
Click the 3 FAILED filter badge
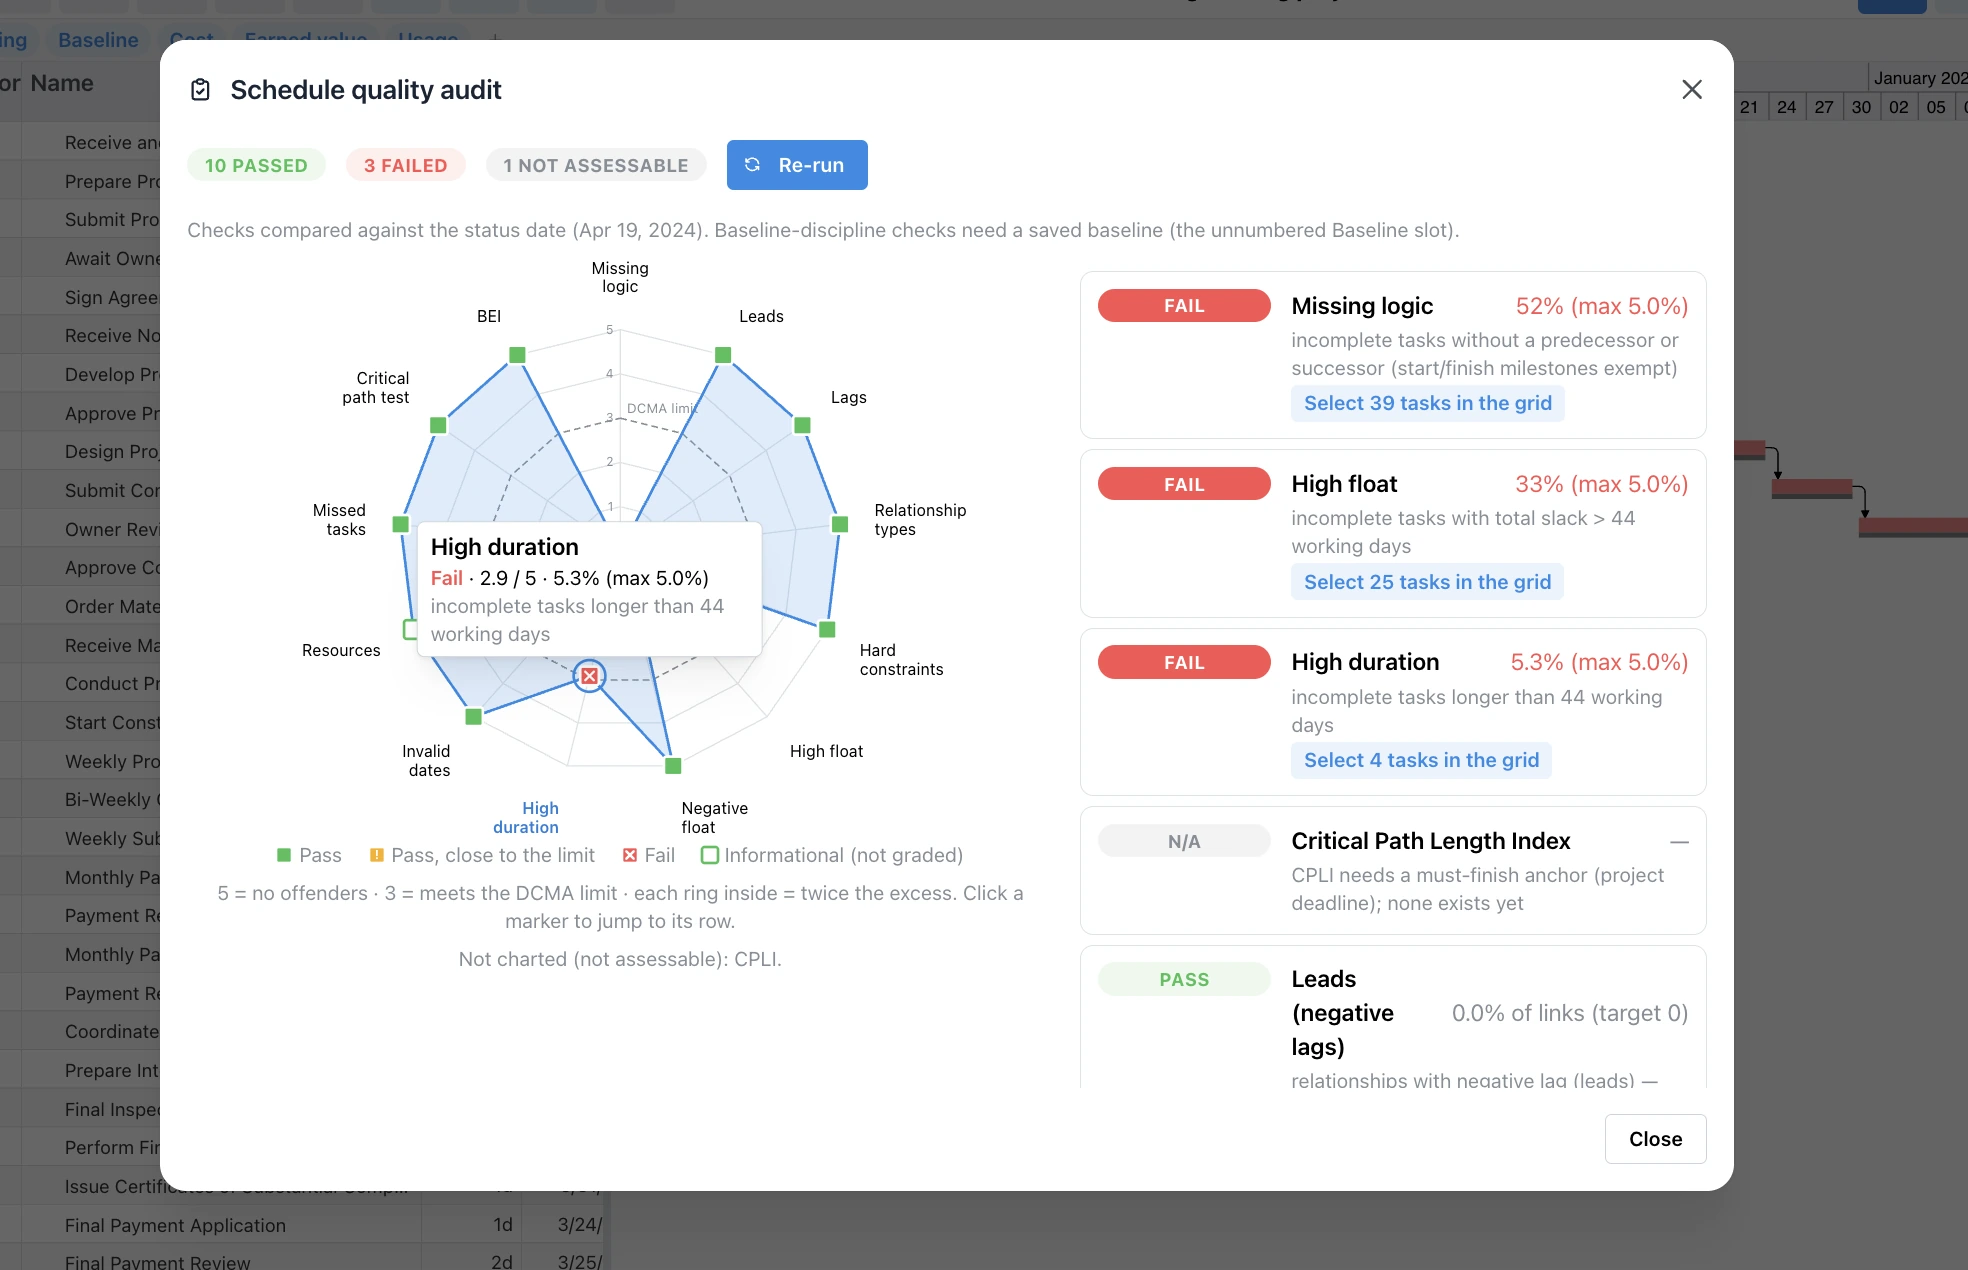(x=405, y=165)
